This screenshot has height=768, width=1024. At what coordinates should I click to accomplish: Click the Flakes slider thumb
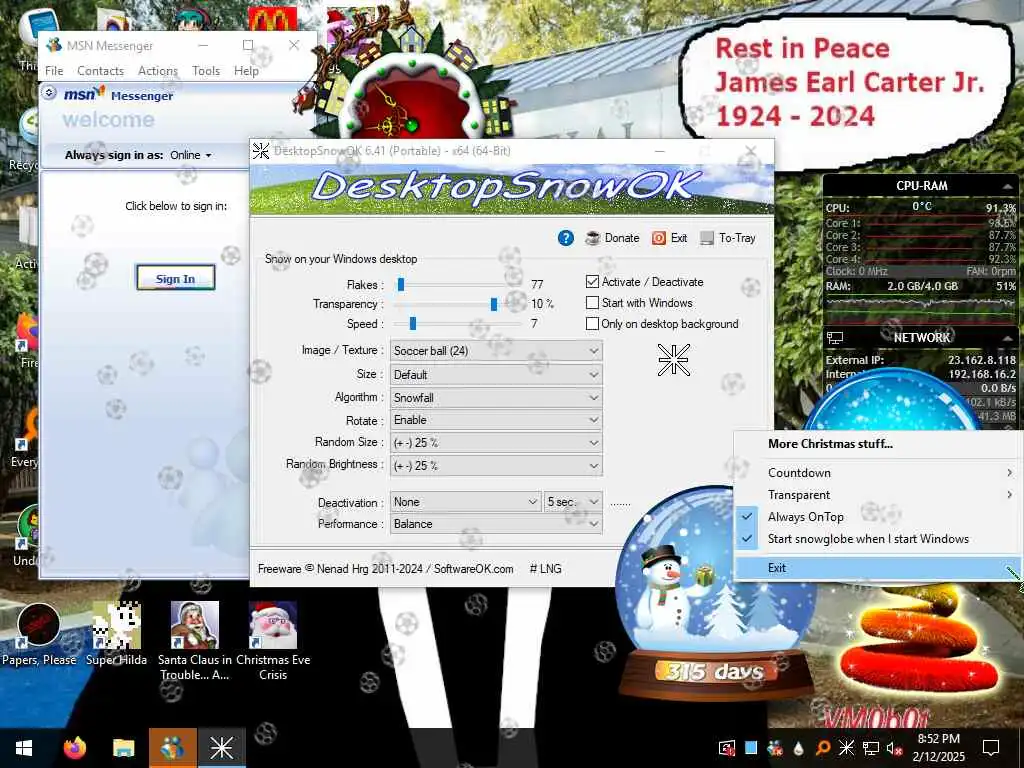pos(401,284)
